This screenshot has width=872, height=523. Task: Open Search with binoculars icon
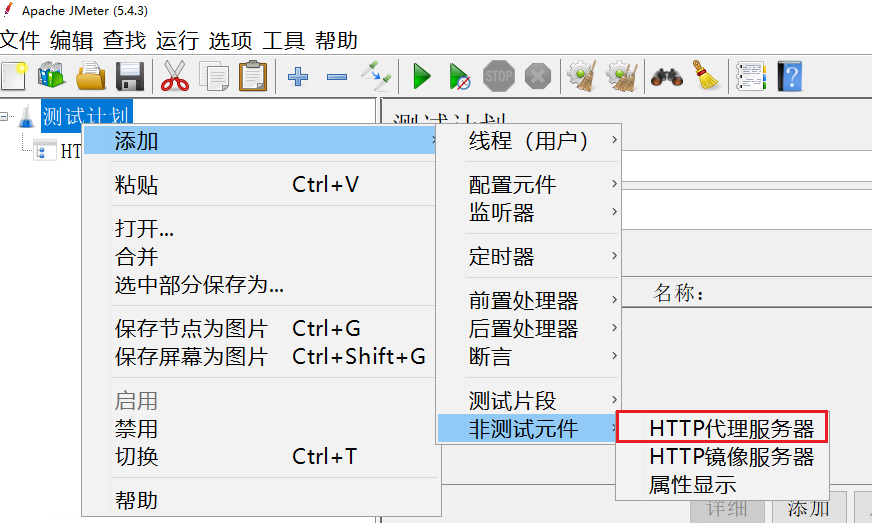[x=667, y=77]
